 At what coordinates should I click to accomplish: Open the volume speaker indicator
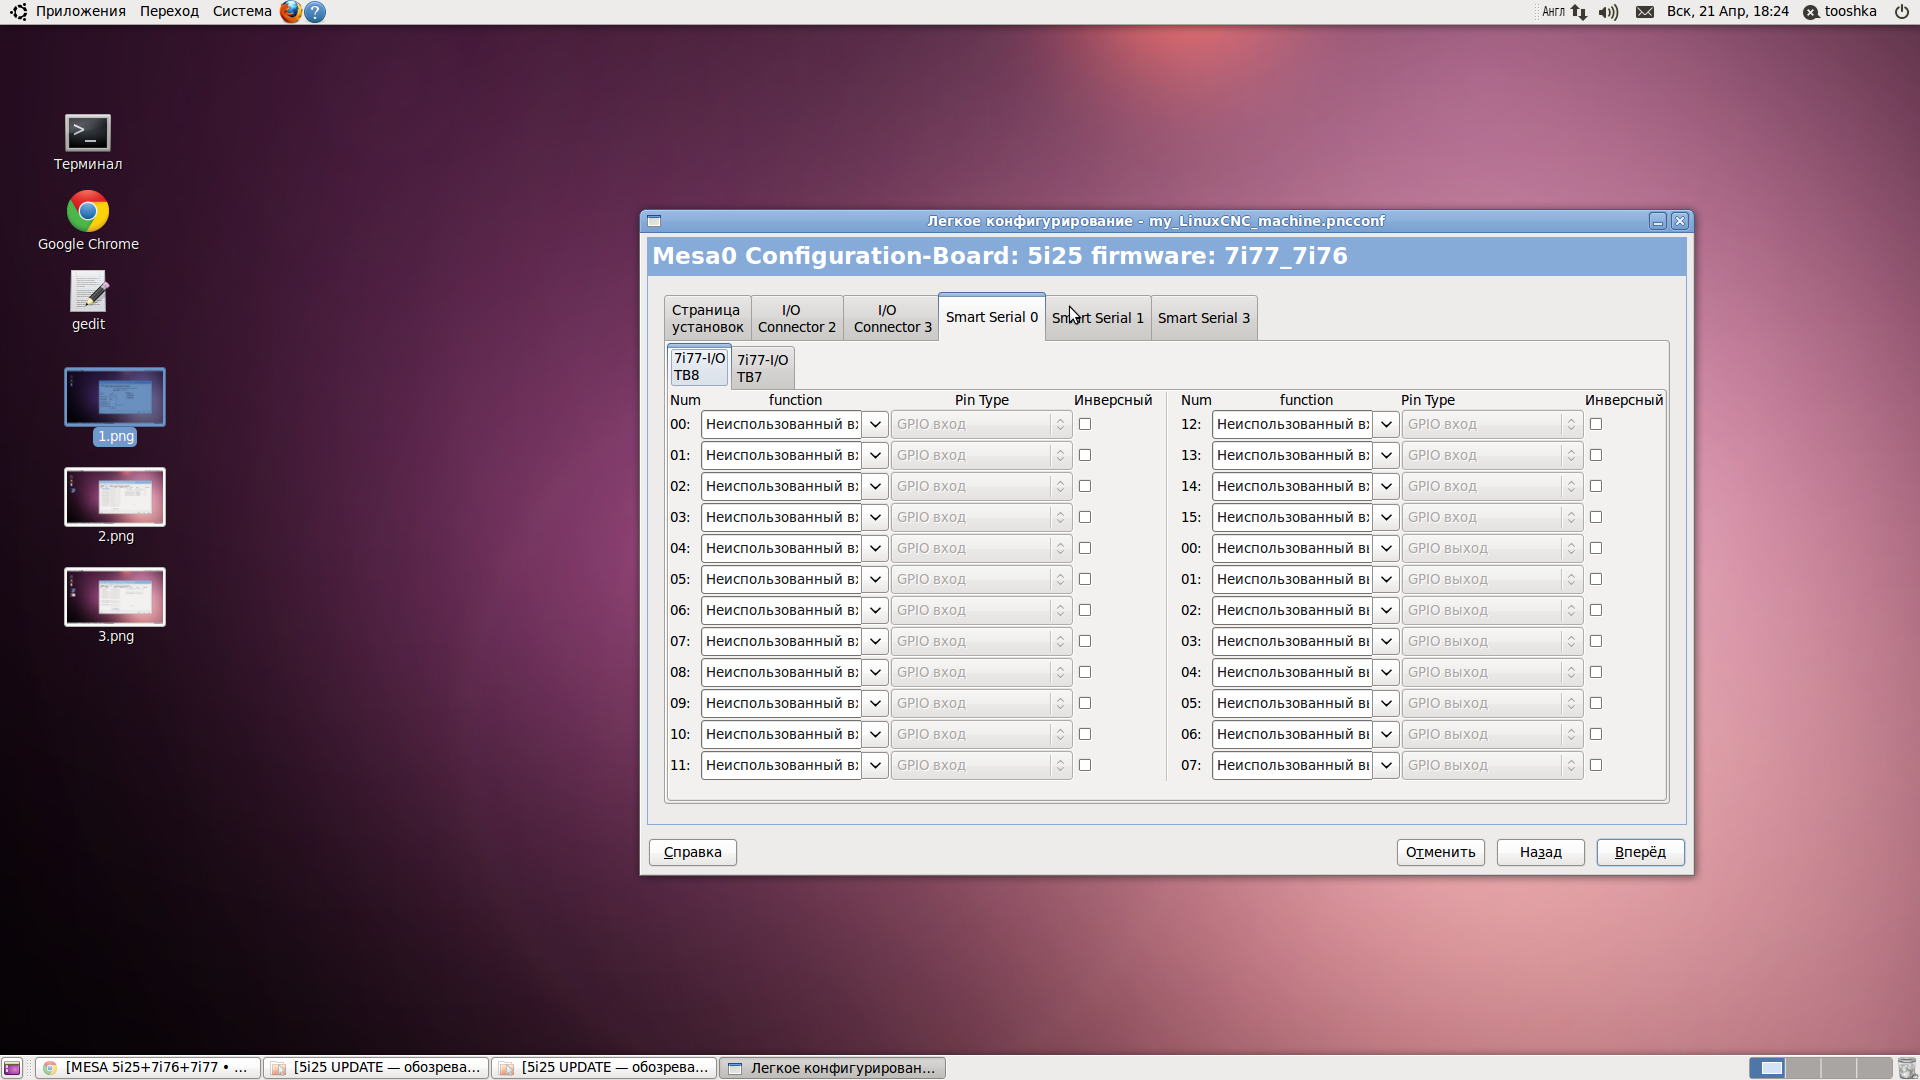1608,12
